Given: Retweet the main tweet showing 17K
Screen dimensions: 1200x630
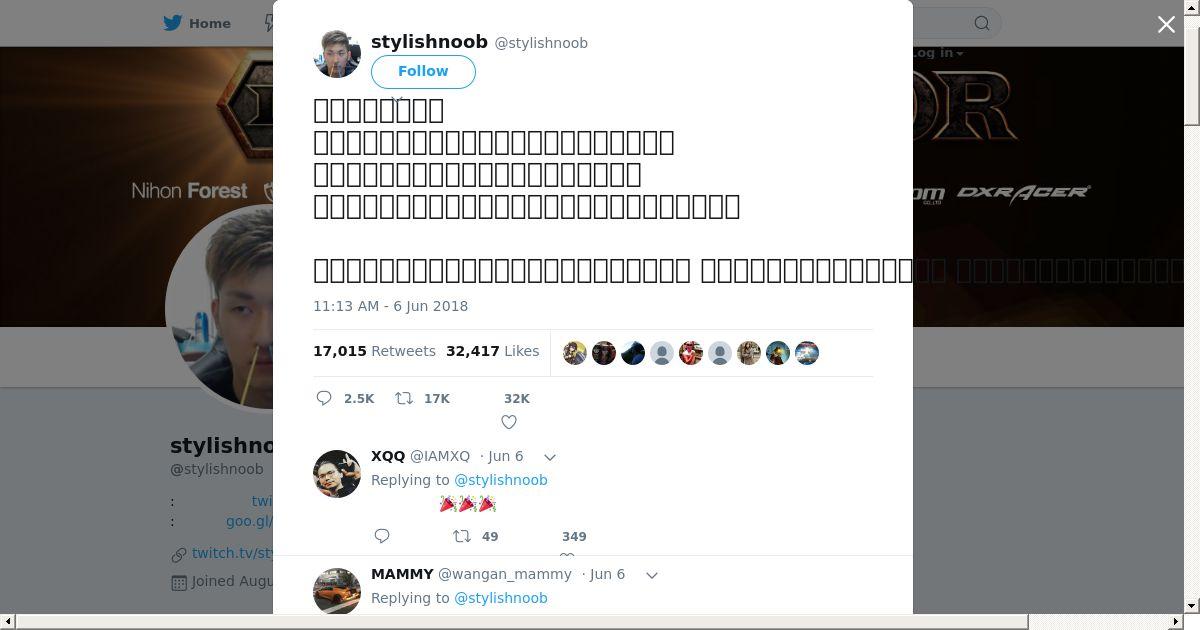Looking at the screenshot, I should [x=404, y=398].
